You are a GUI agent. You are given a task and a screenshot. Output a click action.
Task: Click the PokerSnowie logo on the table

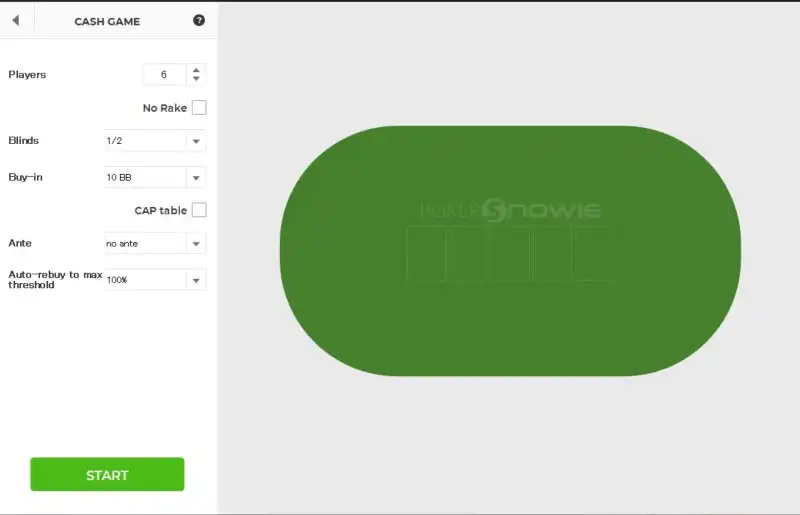click(x=510, y=210)
